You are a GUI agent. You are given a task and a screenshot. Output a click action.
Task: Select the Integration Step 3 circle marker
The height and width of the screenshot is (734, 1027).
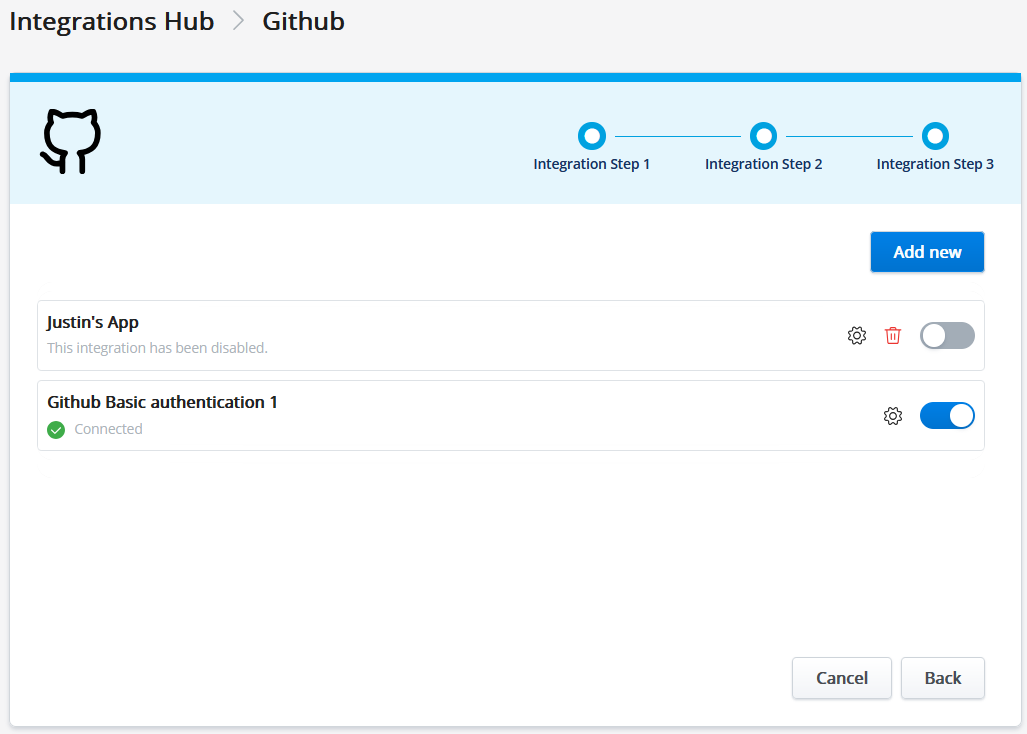coord(935,136)
